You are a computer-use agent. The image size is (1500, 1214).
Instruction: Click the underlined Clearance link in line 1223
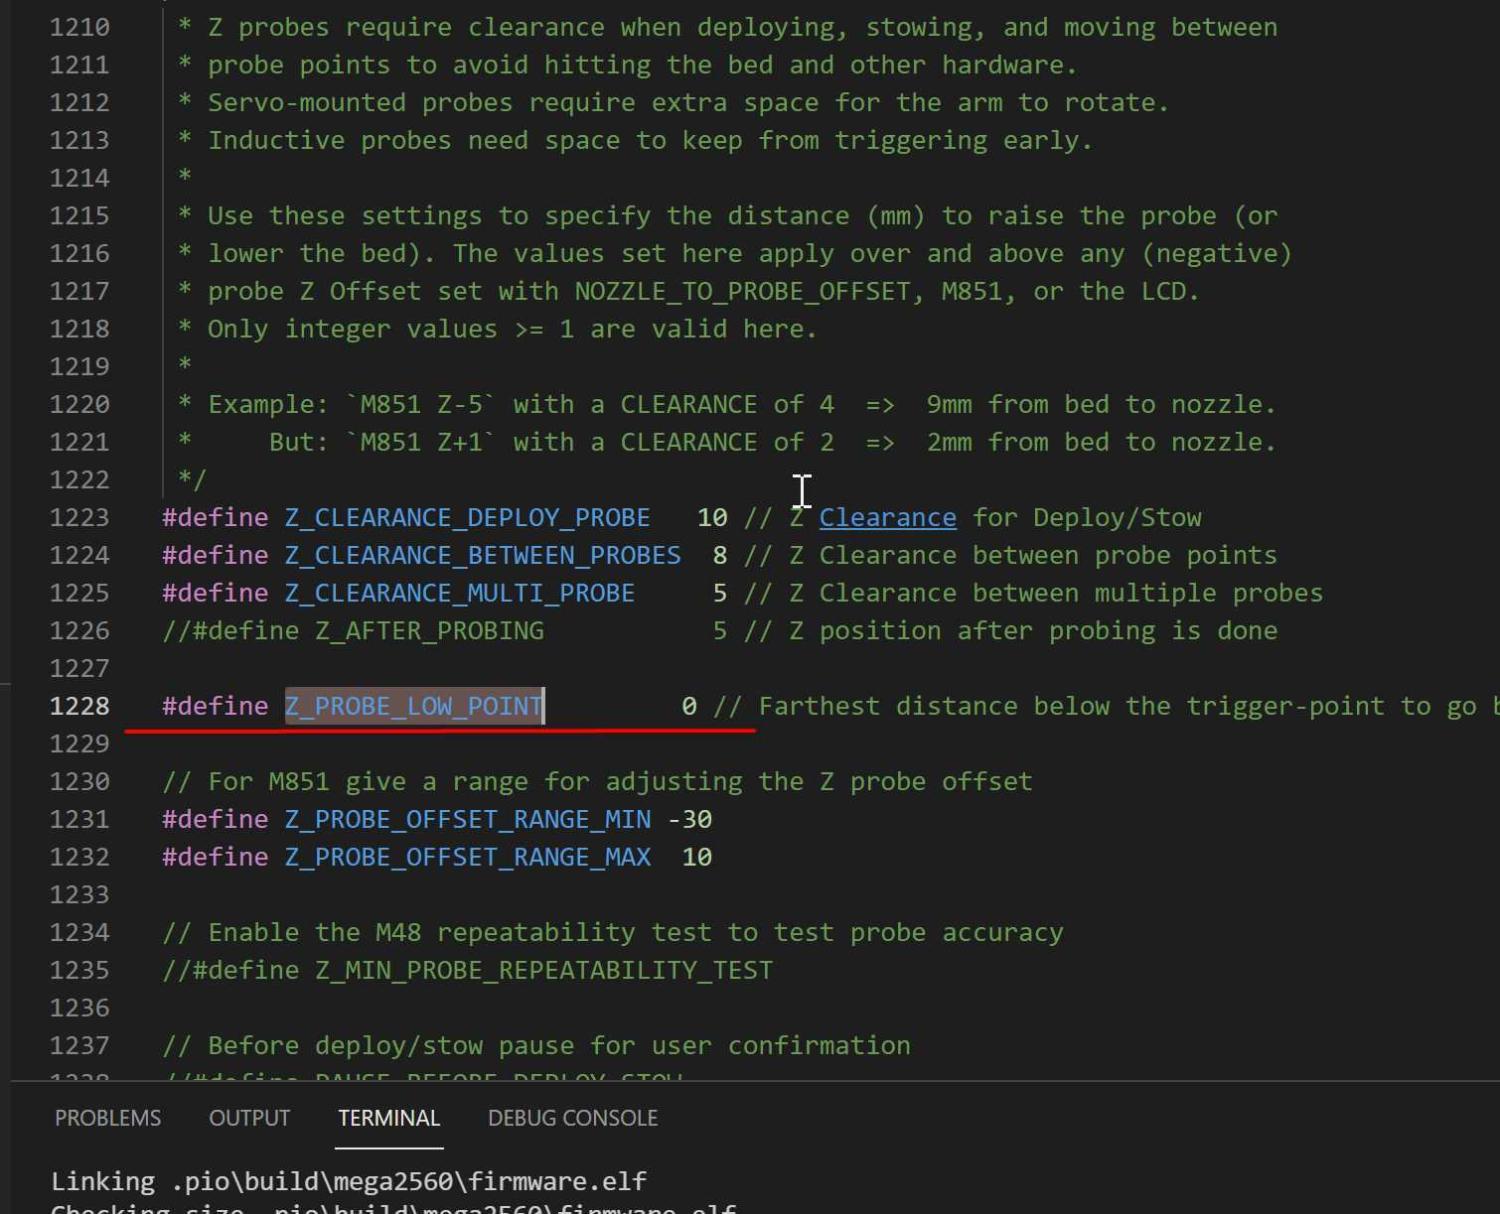pos(887,518)
